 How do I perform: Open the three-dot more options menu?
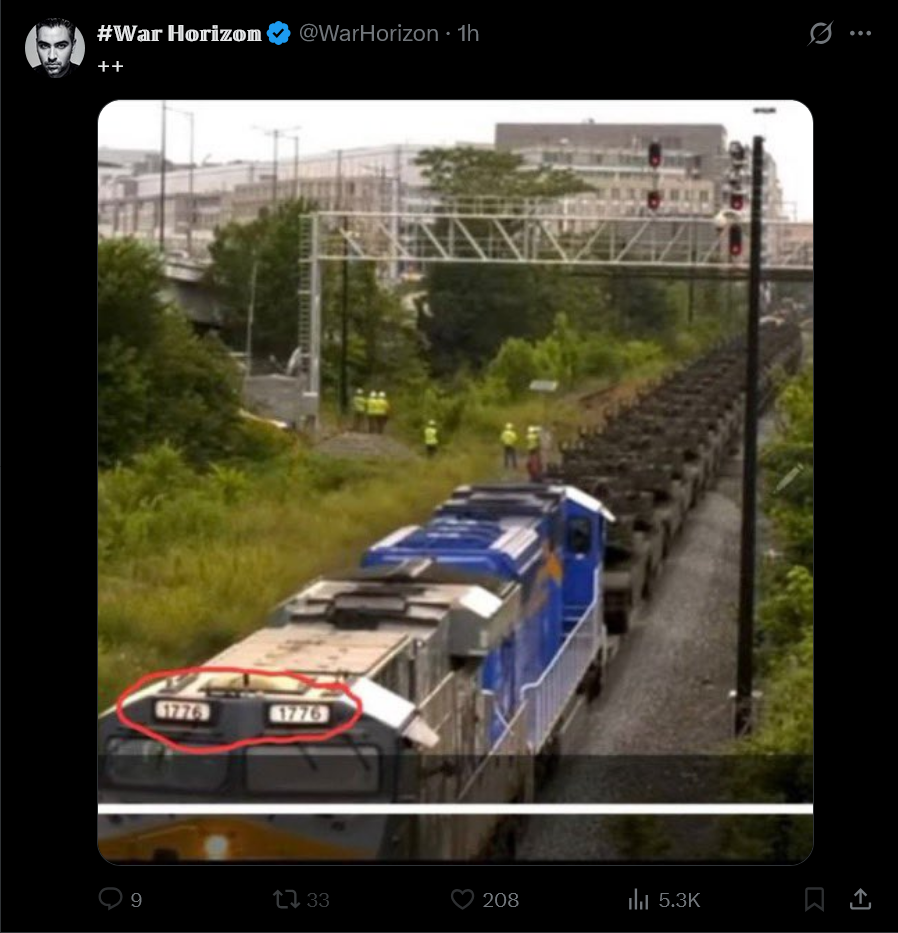861,33
